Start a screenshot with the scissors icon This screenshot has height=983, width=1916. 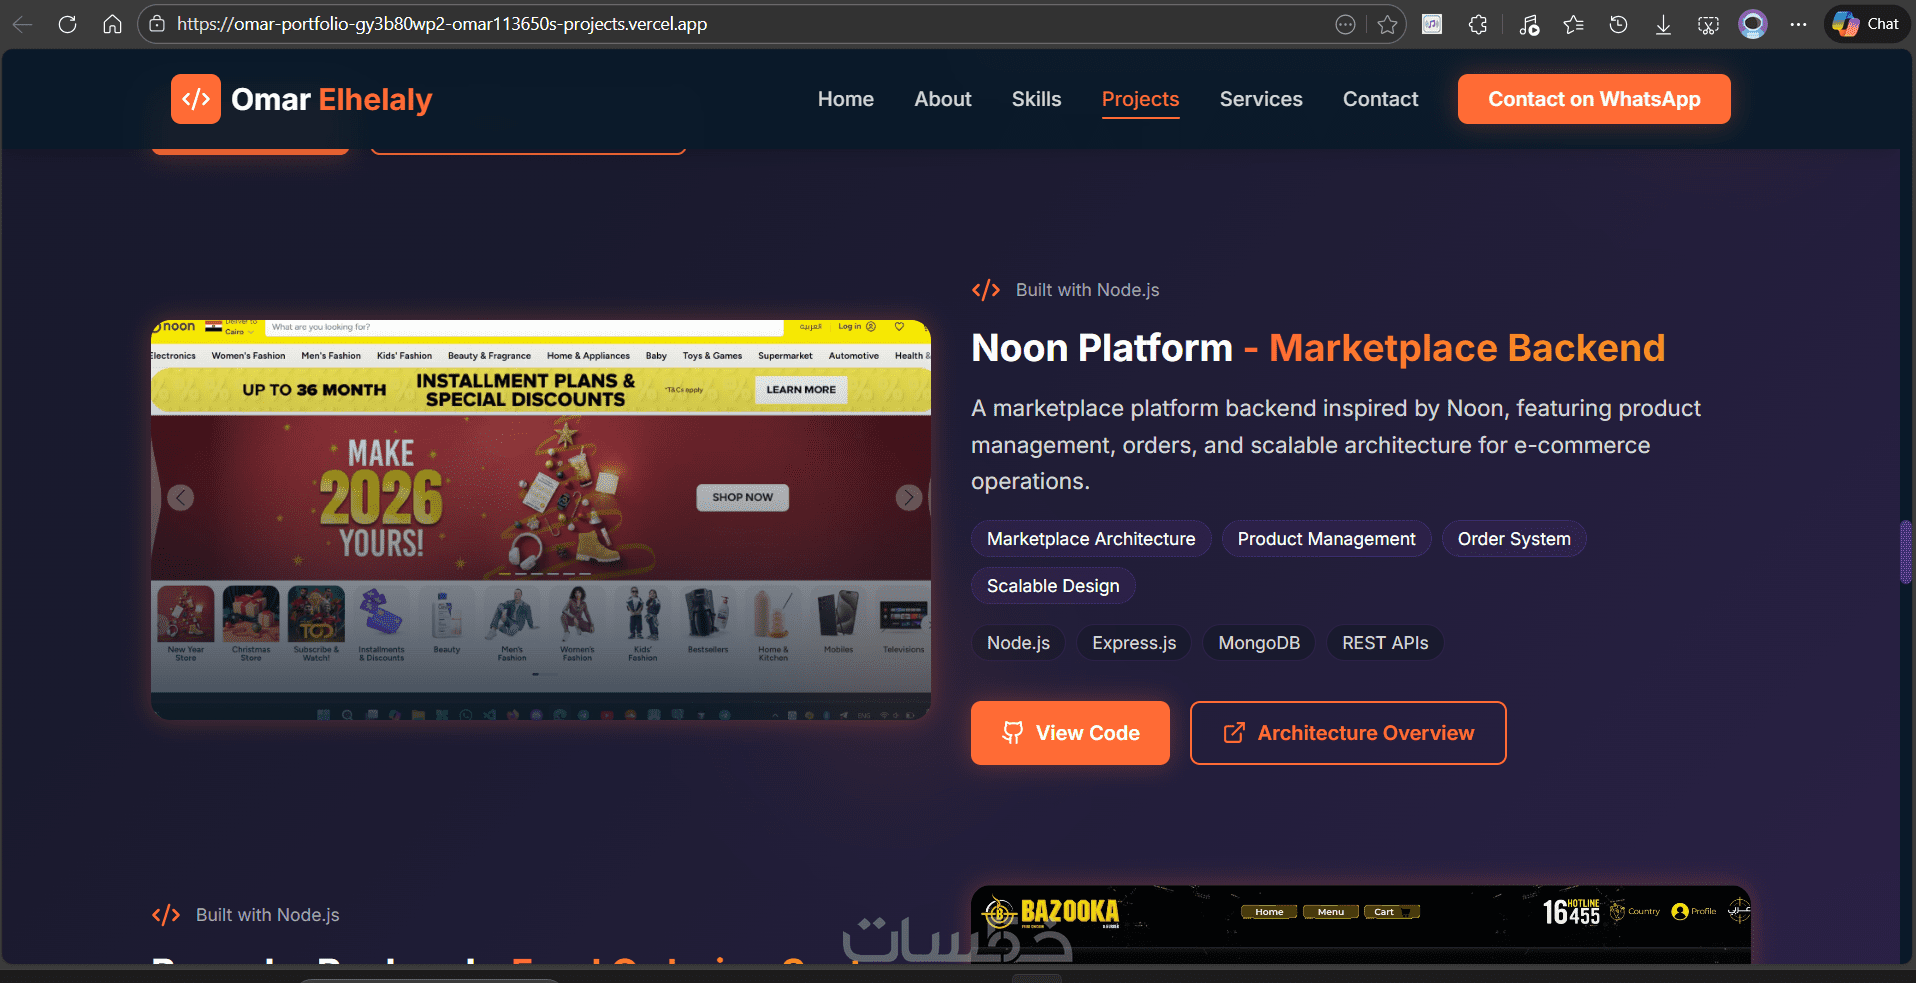click(x=1708, y=24)
